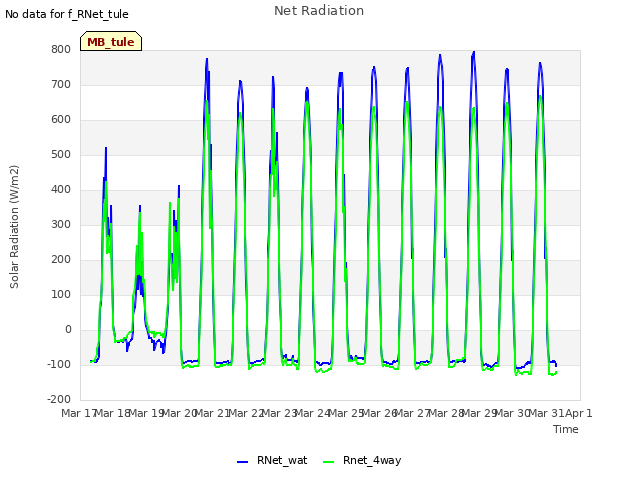Click the Mar 20 x-axis date label
Viewport: 640px width, 480px height.
(x=180, y=413)
